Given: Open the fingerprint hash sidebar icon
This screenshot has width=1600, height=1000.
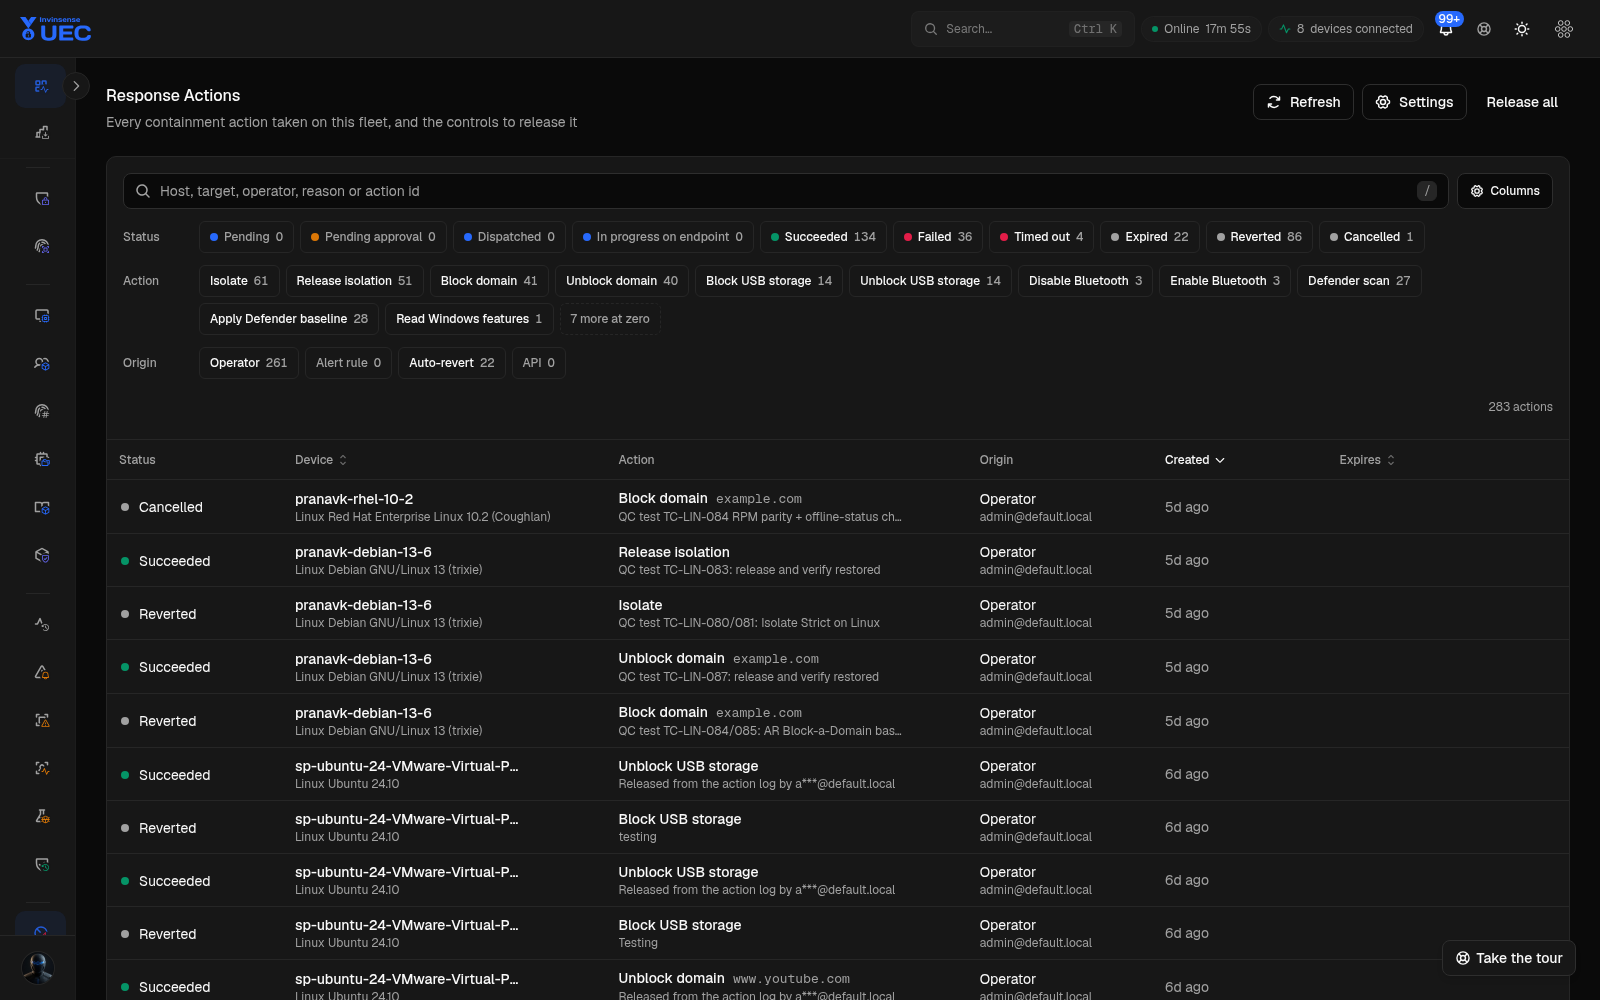Looking at the screenshot, I should point(41,411).
